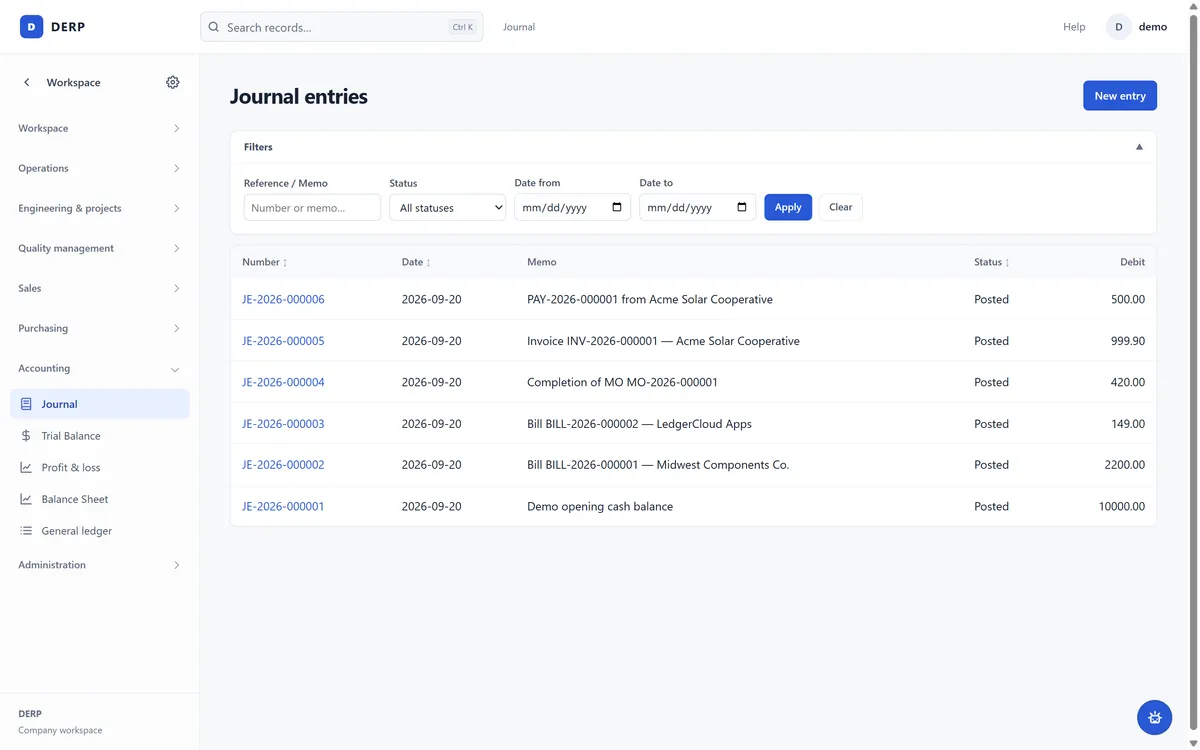Click memo mentioning LedgerCloud Apps
Viewport: 1200px width, 750px height.
point(639,424)
